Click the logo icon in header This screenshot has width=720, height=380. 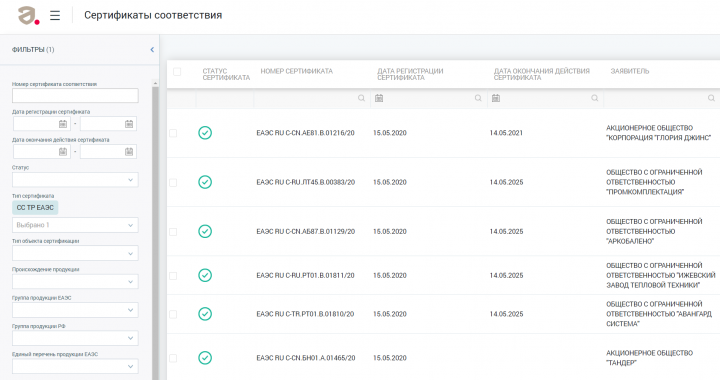28,16
